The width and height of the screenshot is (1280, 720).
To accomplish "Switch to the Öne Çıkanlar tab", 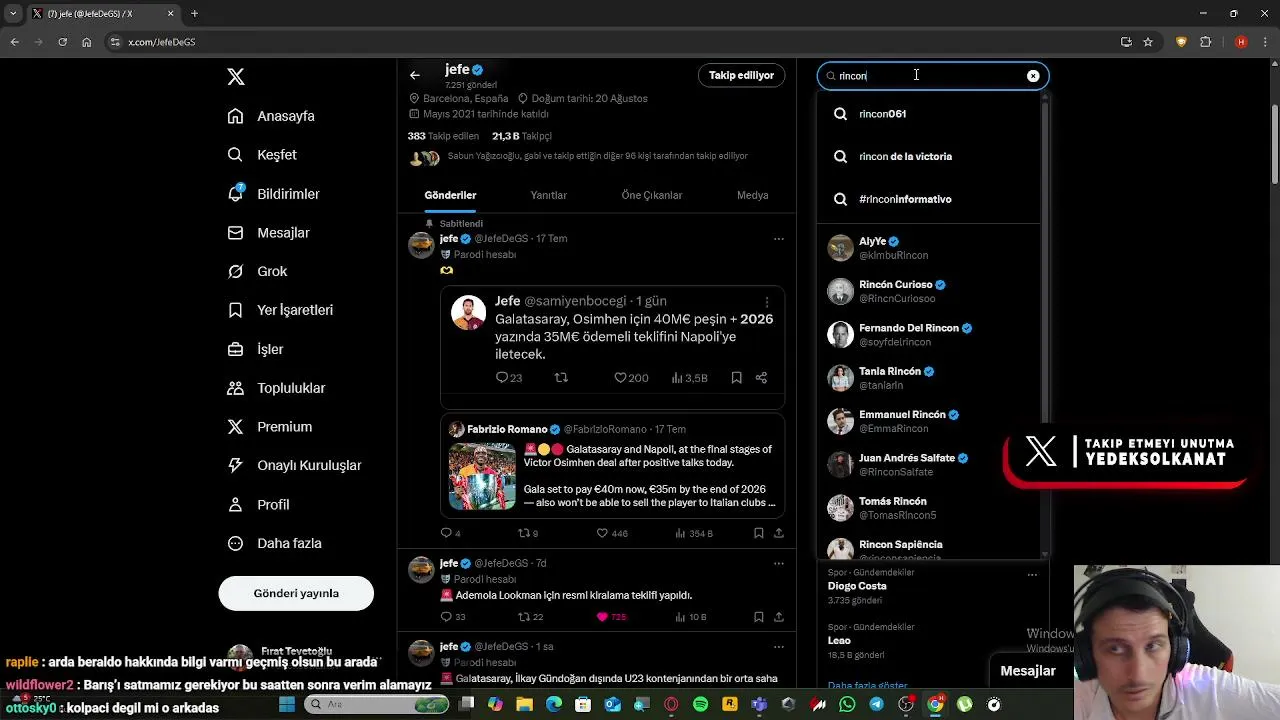I will pos(652,195).
